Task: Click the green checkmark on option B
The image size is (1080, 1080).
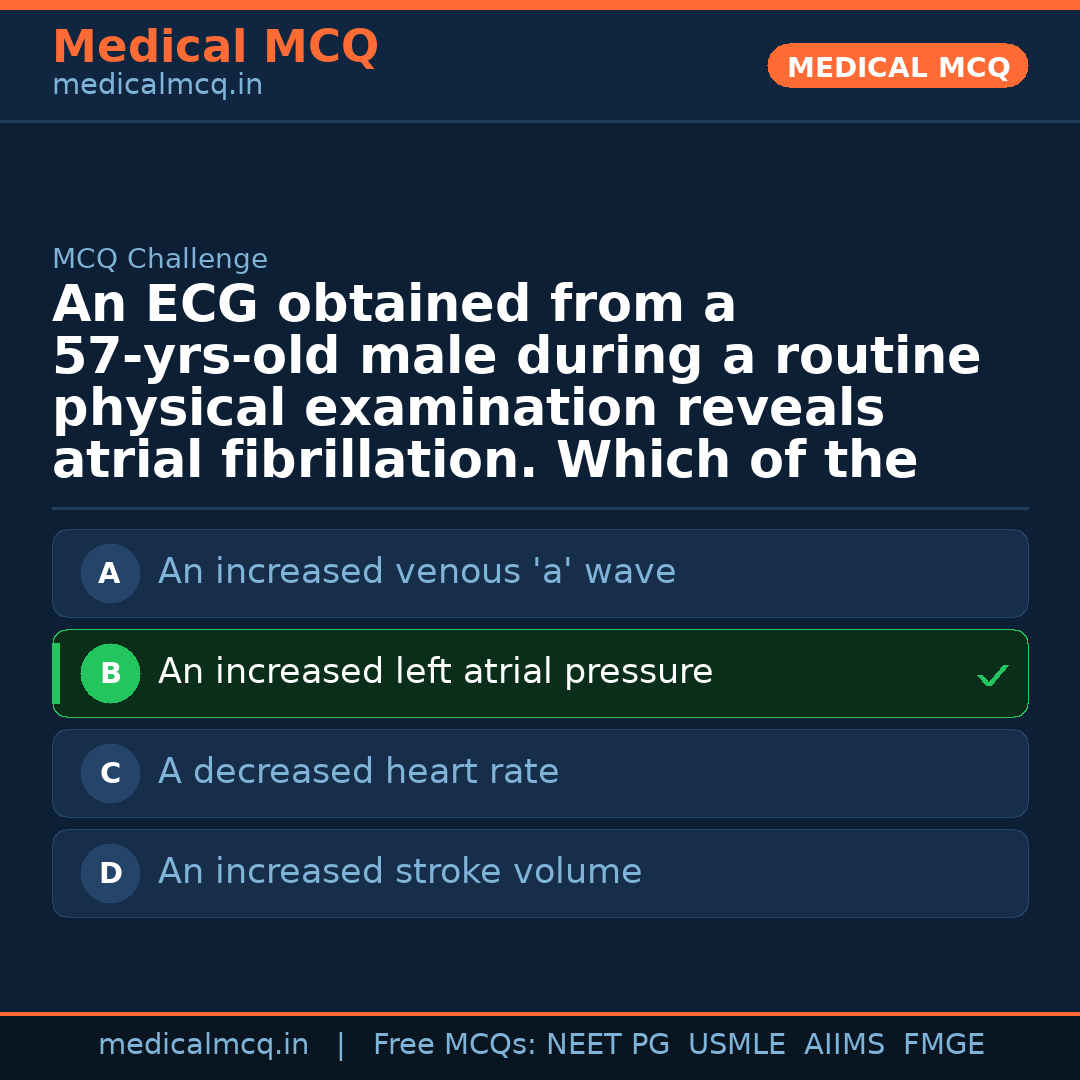Action: [992, 676]
